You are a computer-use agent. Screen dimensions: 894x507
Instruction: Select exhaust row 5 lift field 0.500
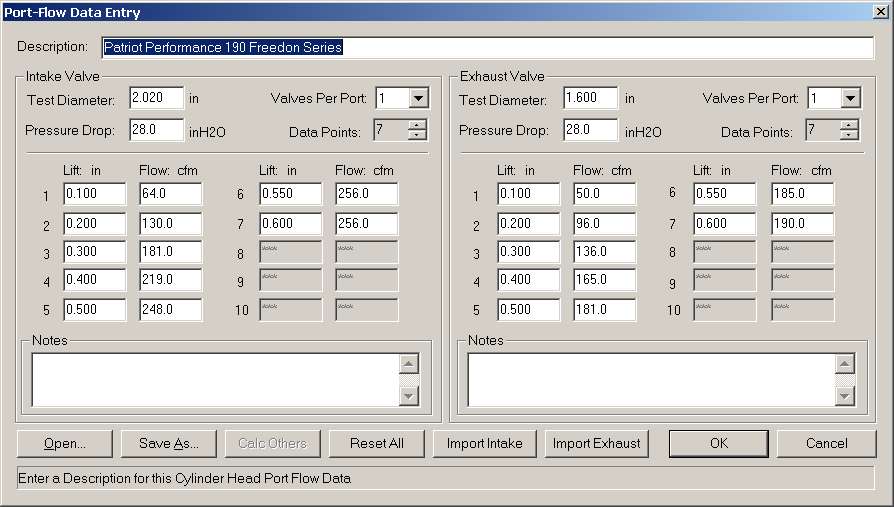click(529, 310)
